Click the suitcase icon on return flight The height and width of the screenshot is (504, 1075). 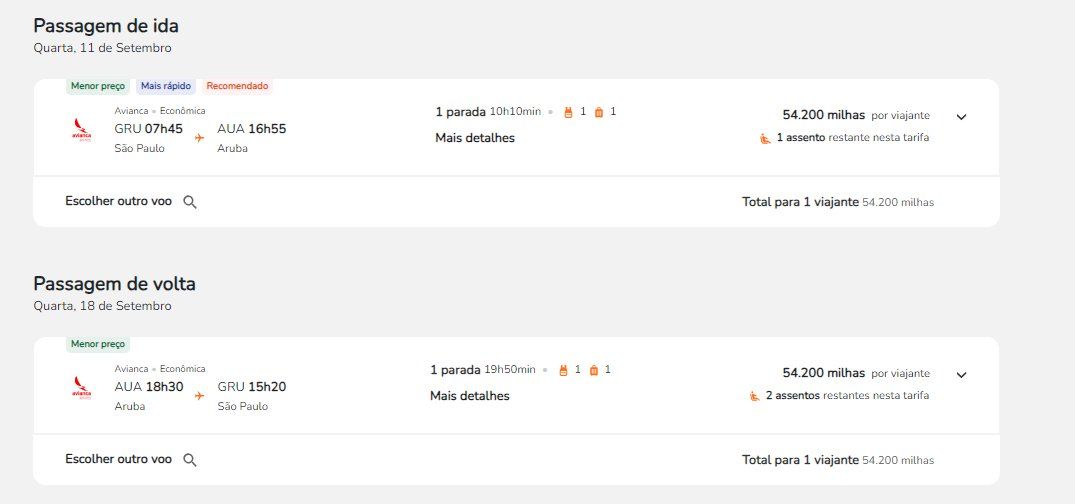(594, 370)
